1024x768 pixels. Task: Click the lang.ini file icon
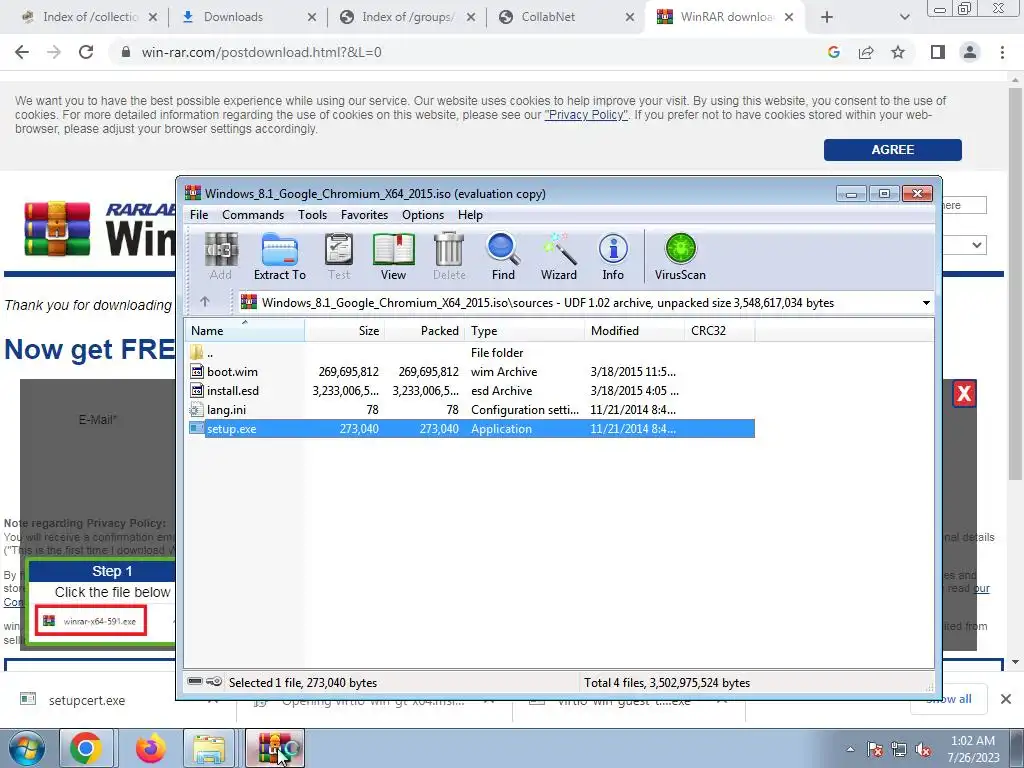197,409
